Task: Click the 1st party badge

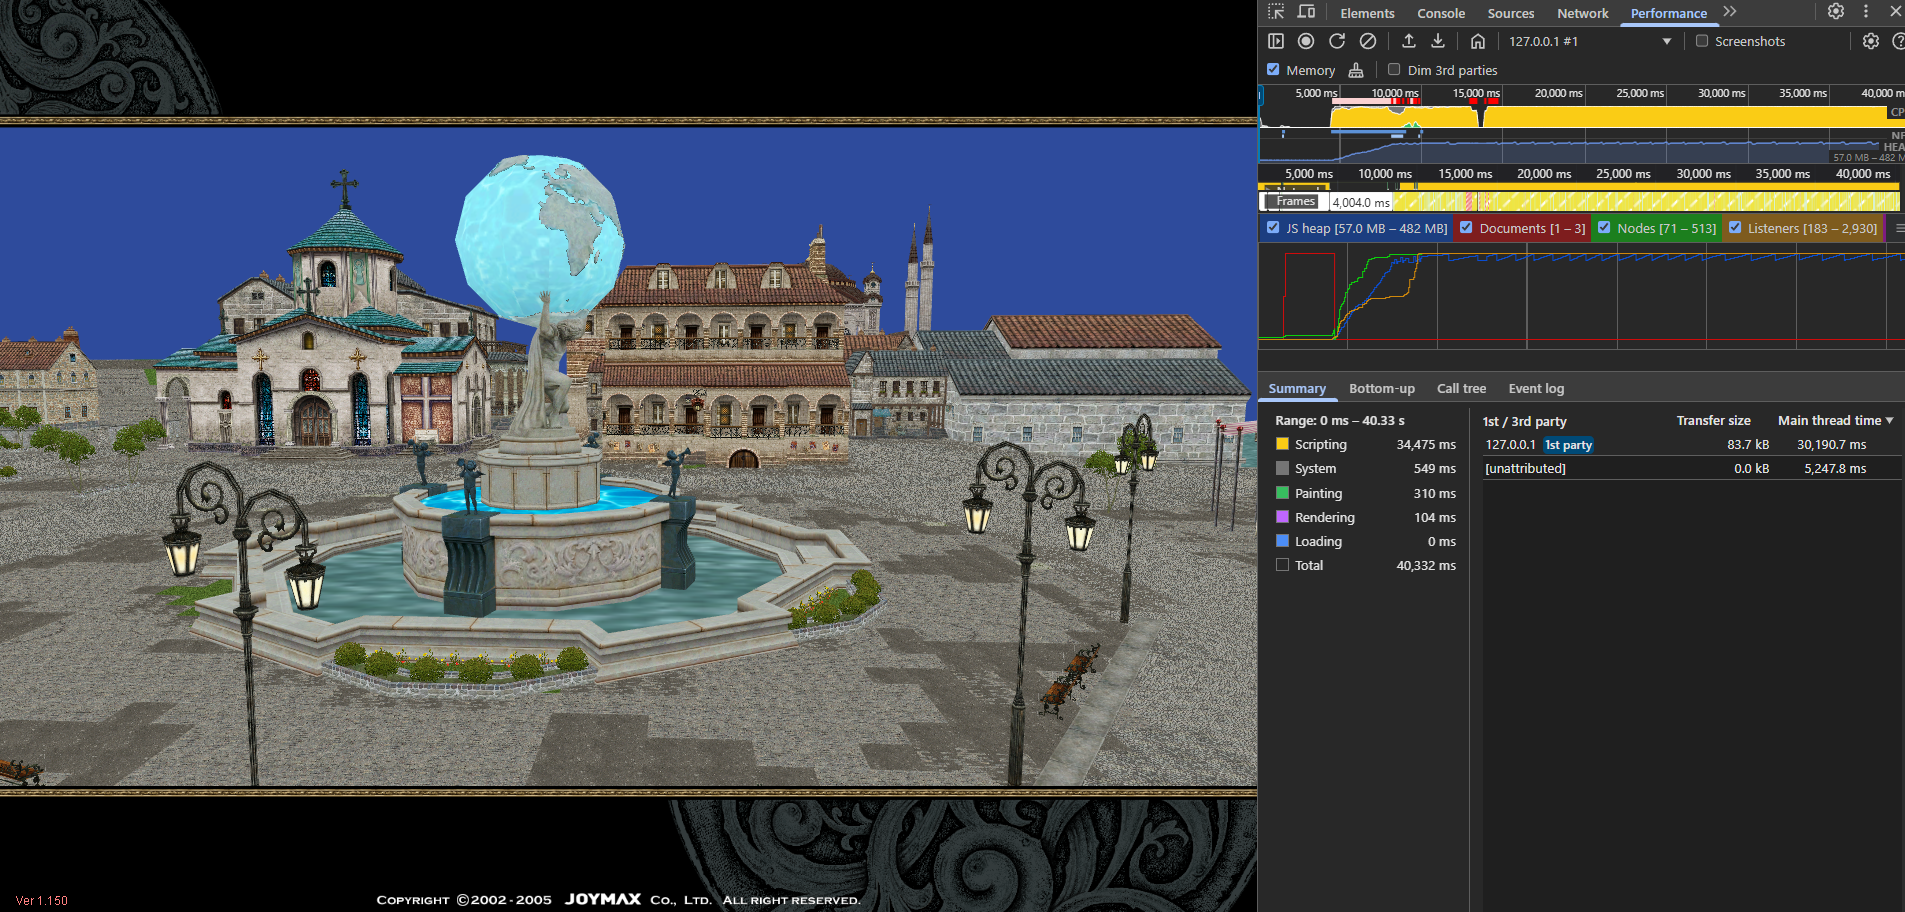Action: tap(1568, 445)
